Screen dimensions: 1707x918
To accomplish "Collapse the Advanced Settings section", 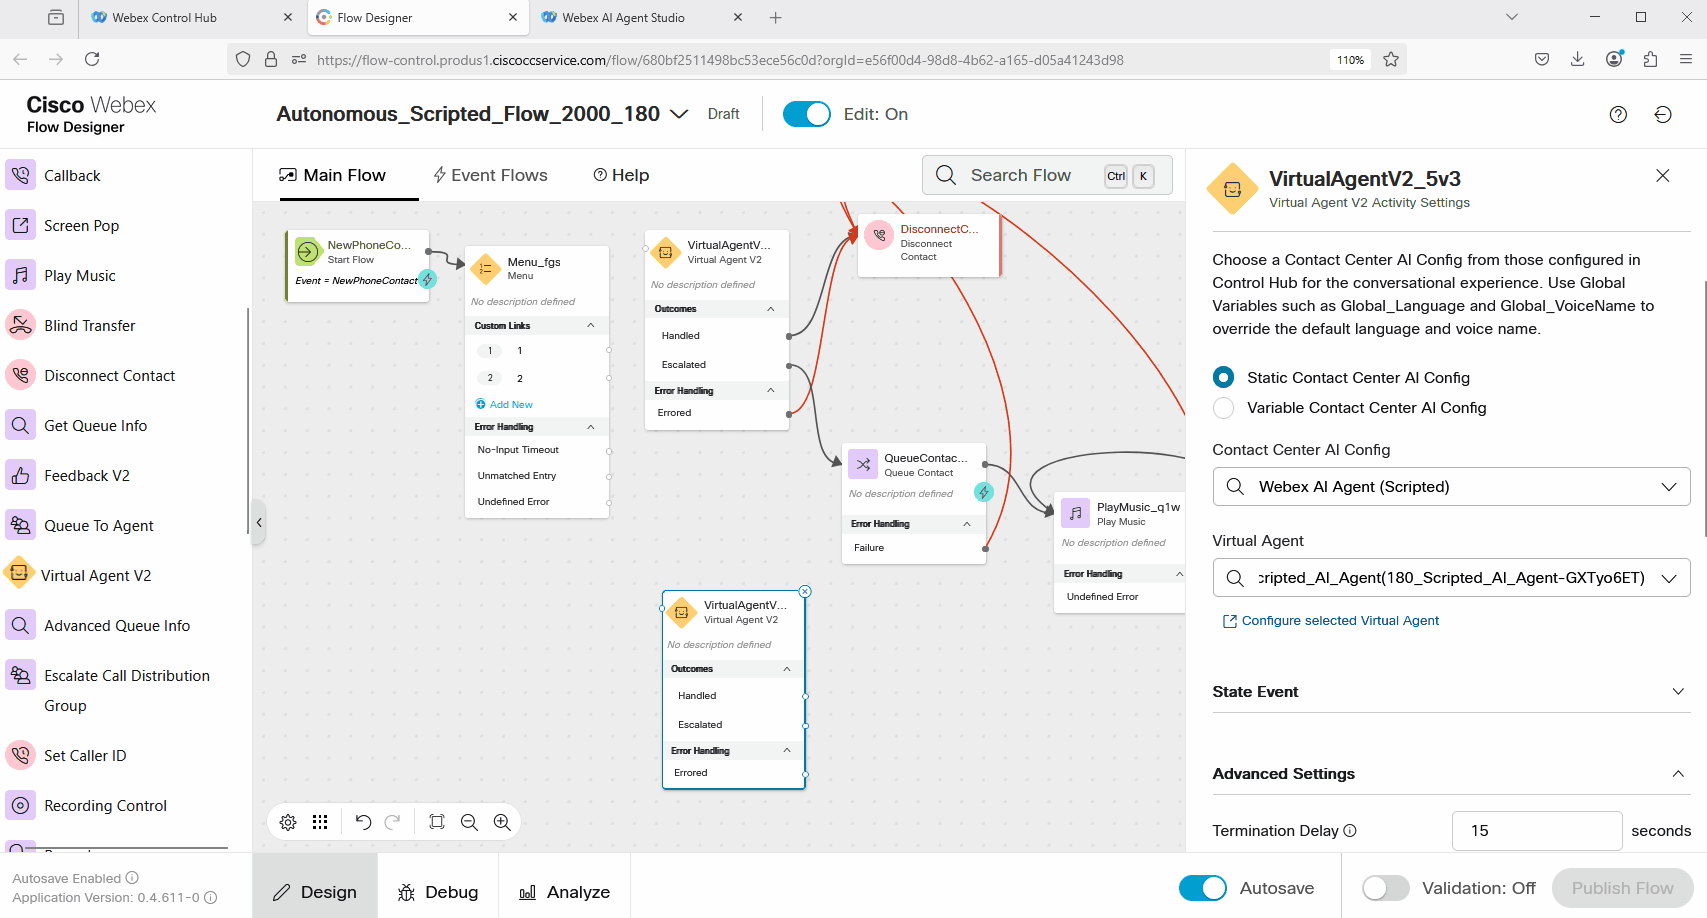I will (1678, 774).
